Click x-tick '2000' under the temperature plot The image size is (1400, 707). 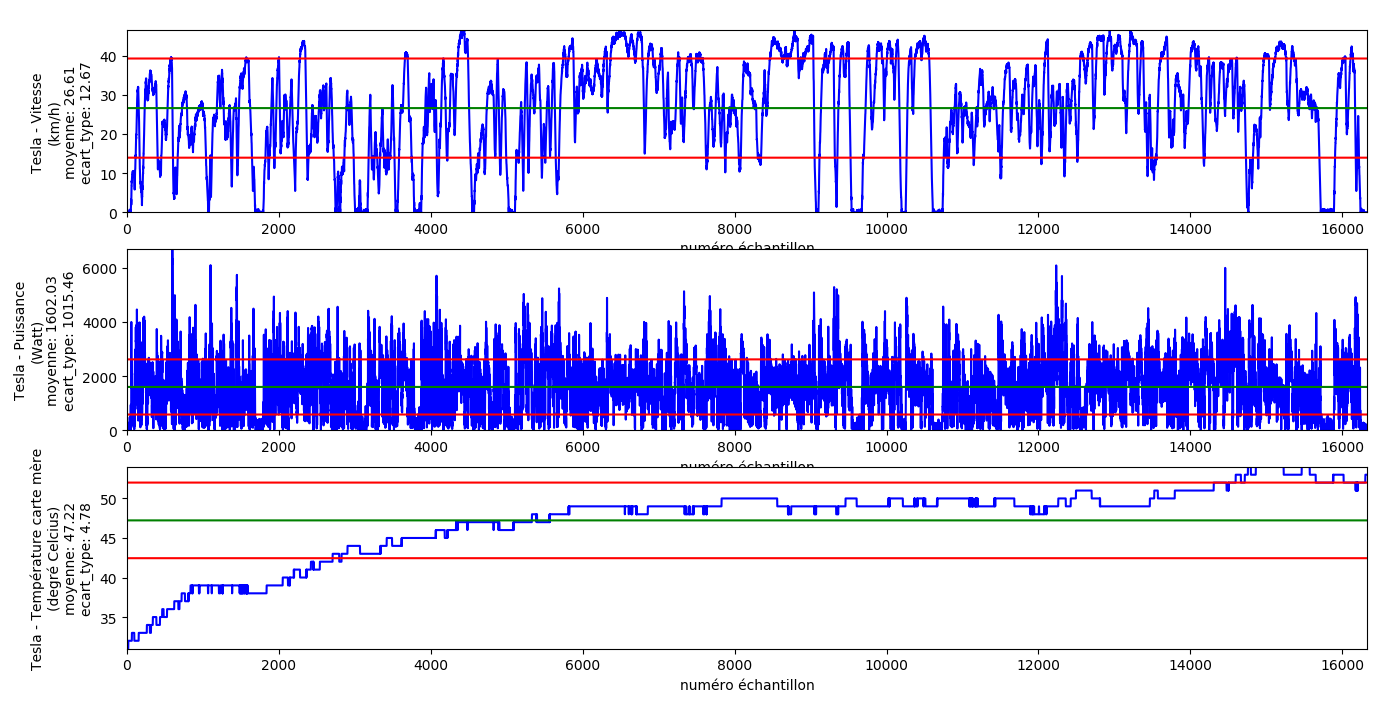(279, 665)
